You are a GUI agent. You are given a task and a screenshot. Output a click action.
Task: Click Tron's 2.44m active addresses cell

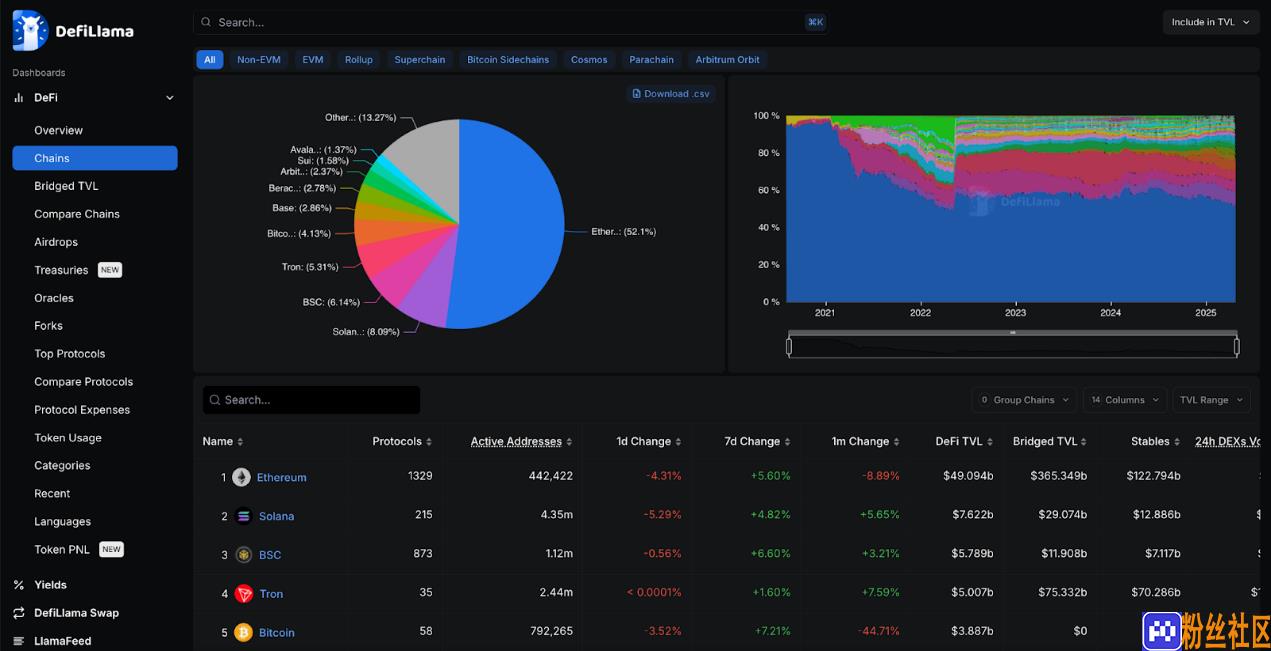[556, 593]
